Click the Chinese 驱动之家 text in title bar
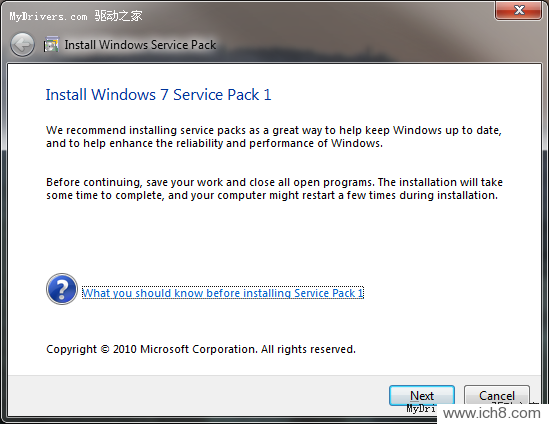The width and height of the screenshot is (549, 424). [x=118, y=16]
